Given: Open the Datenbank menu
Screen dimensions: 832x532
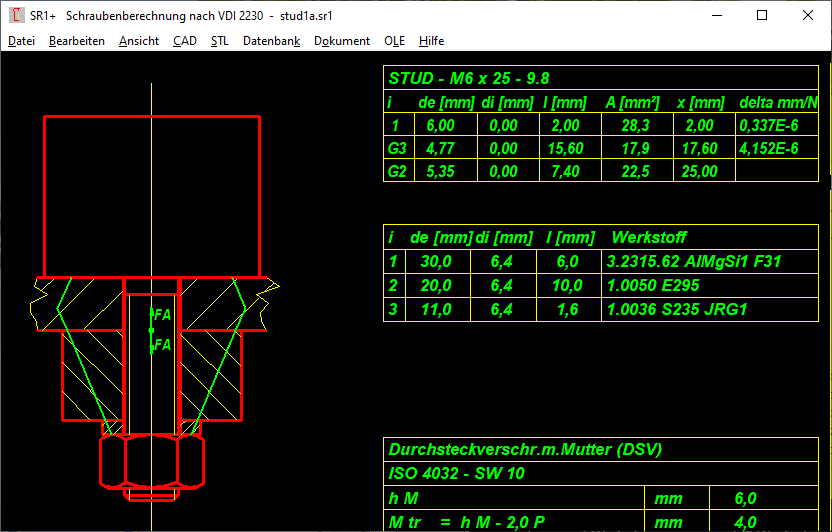Looking at the screenshot, I should [x=272, y=41].
